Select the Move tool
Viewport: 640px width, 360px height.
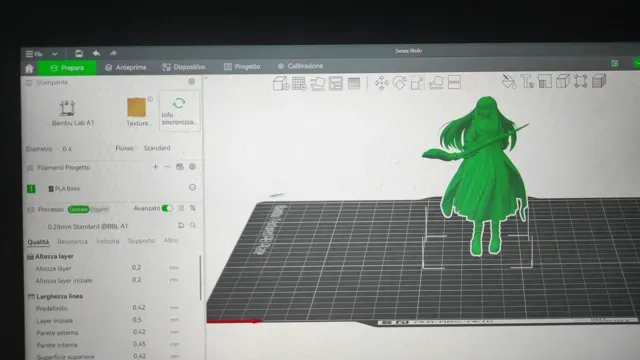coord(382,83)
